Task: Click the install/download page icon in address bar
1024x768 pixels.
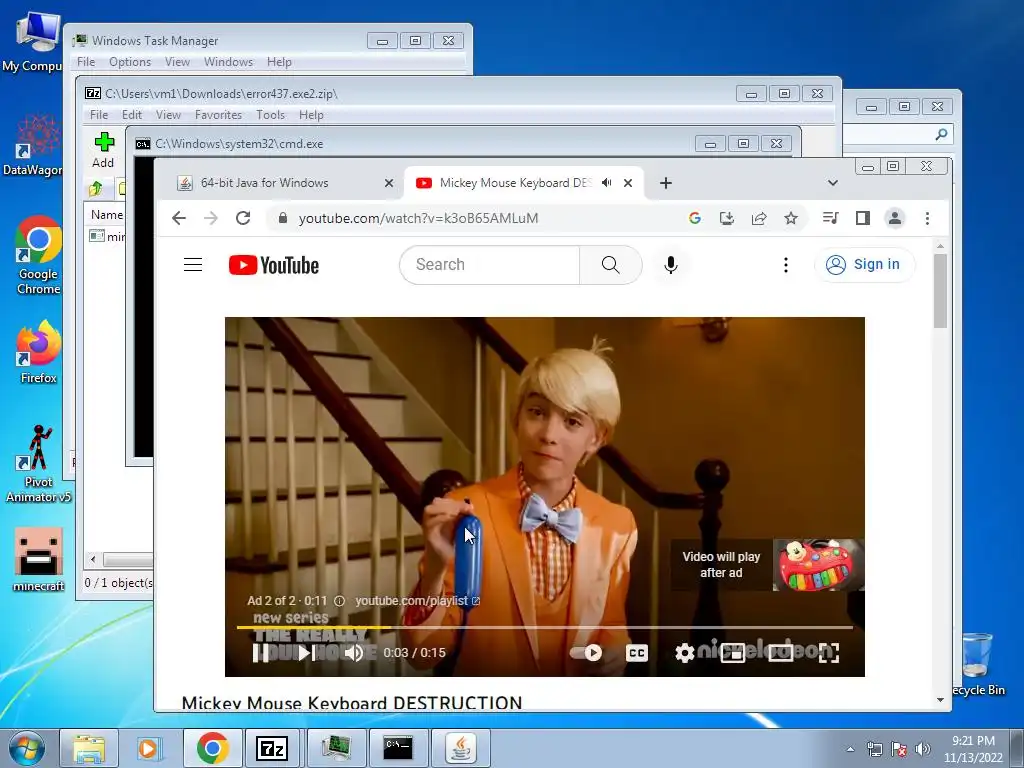Action: (x=727, y=218)
